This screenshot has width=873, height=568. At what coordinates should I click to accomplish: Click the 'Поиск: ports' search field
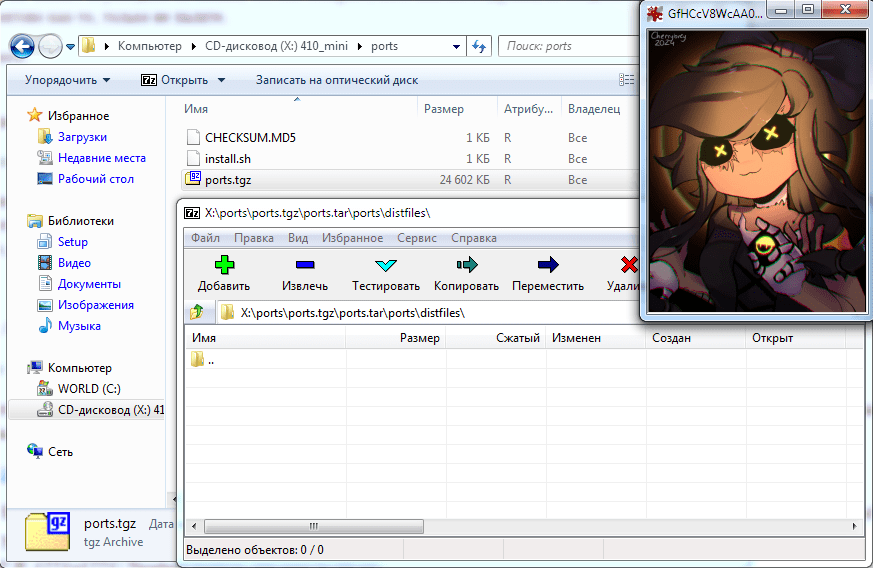(568, 46)
